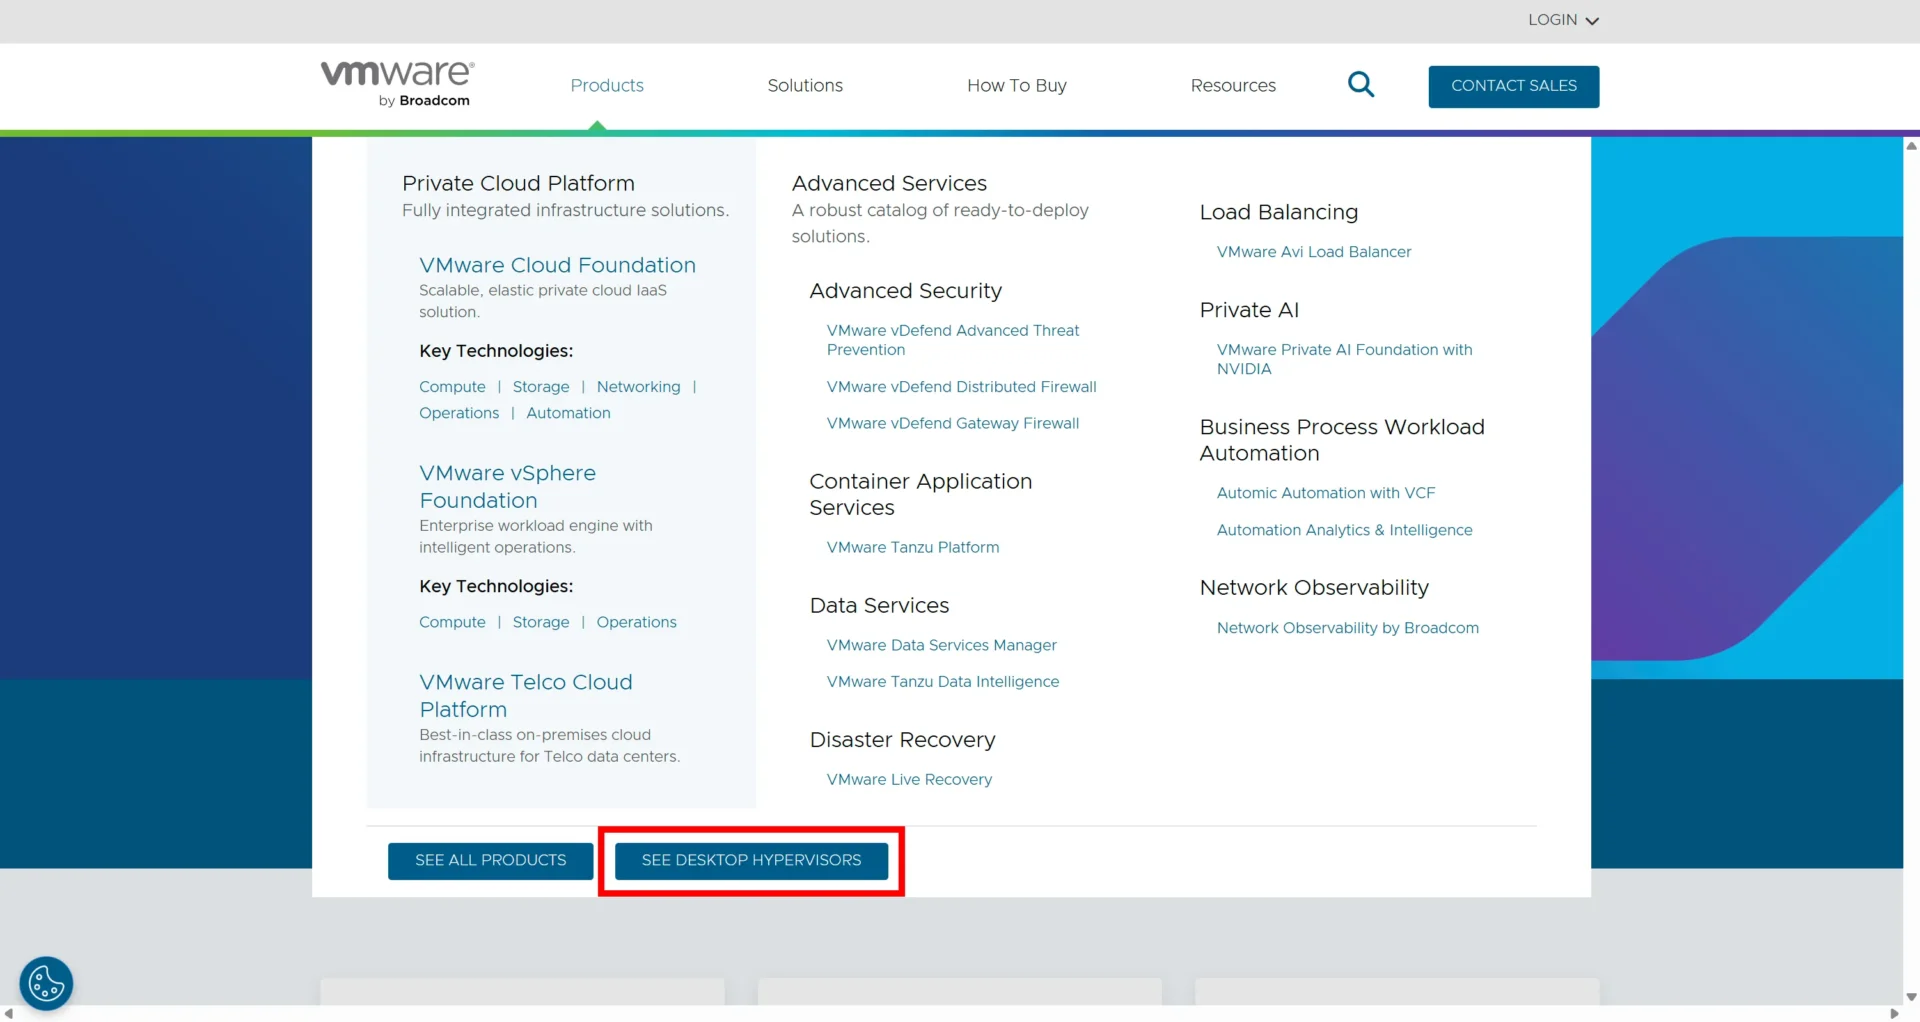Click the horizontal scrollbar right arrow
Viewport: 1920px width, 1022px height.
click(x=1895, y=1014)
